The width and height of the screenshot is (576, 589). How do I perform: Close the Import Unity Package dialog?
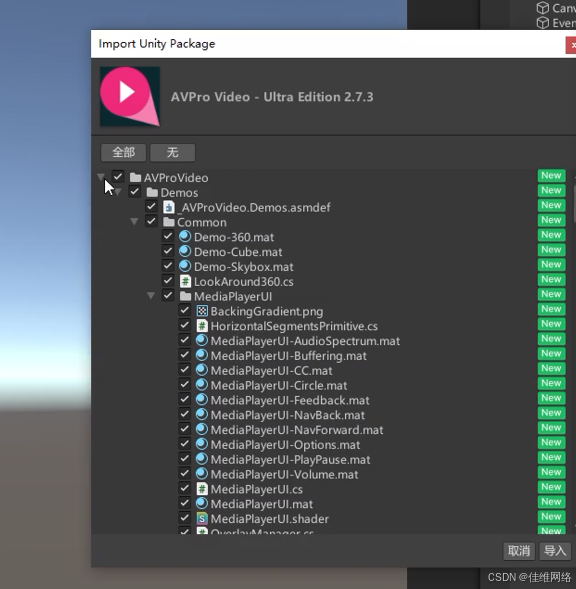[571, 45]
